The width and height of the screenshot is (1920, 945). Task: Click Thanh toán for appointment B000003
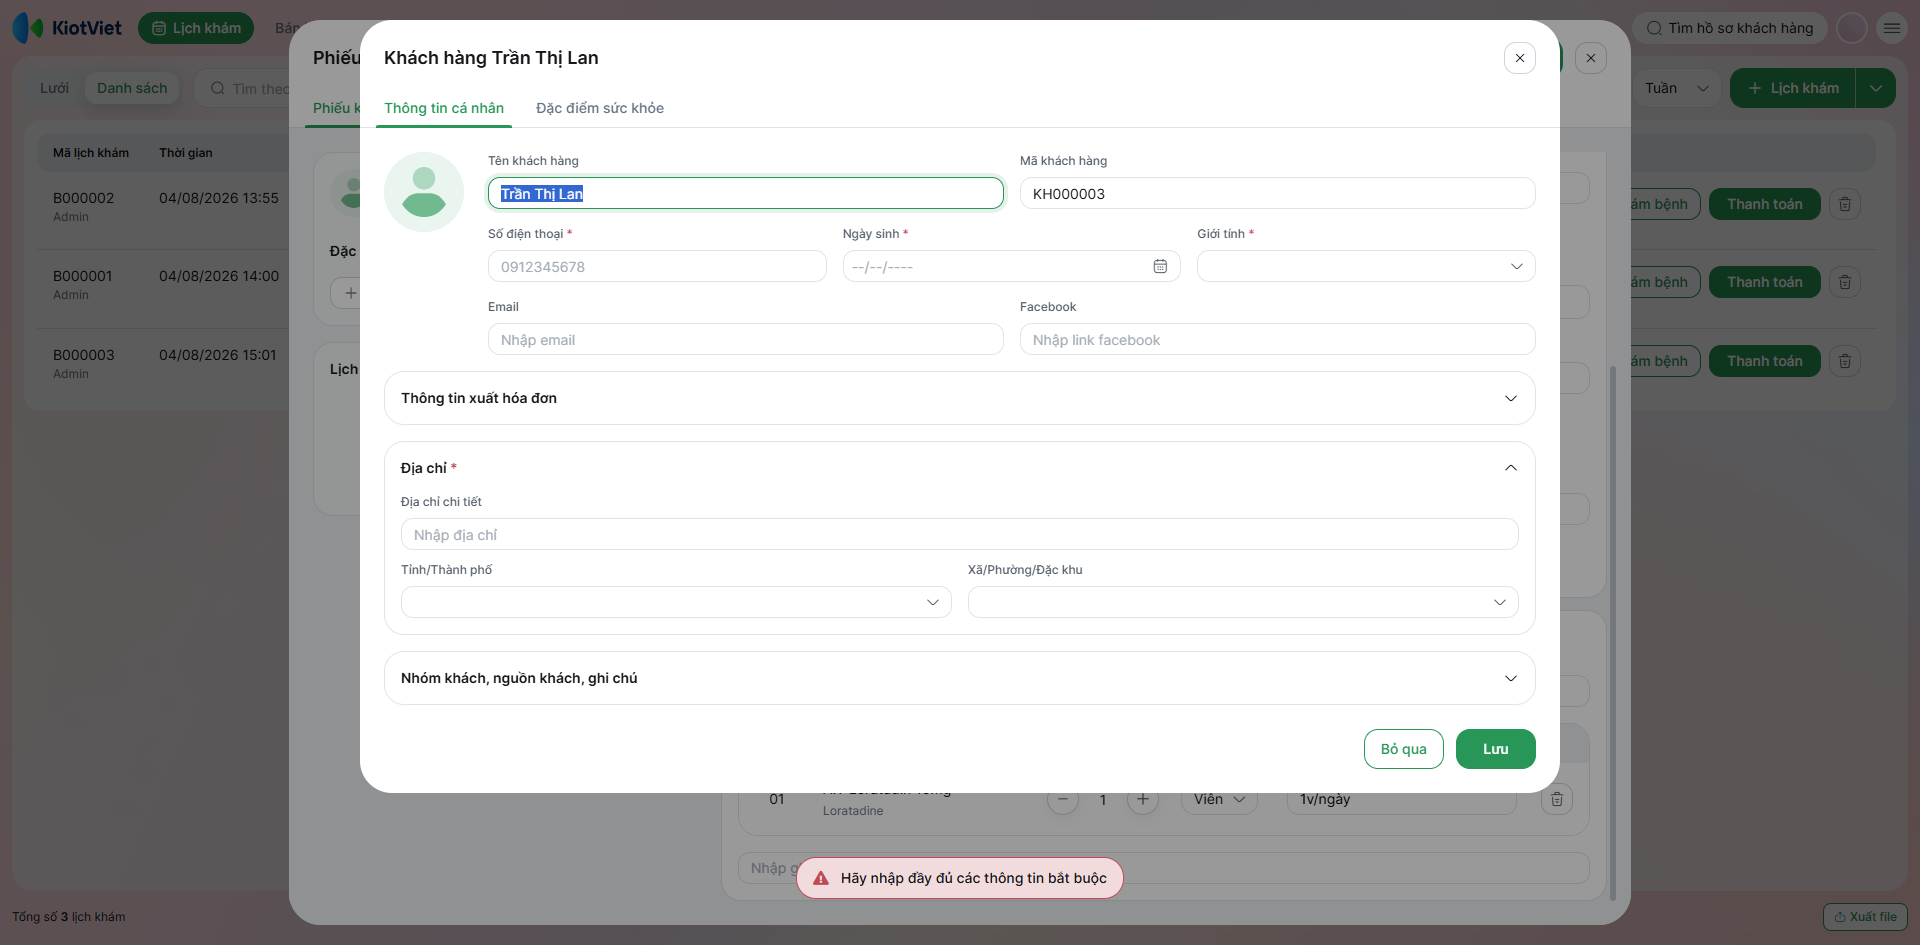[1764, 361]
